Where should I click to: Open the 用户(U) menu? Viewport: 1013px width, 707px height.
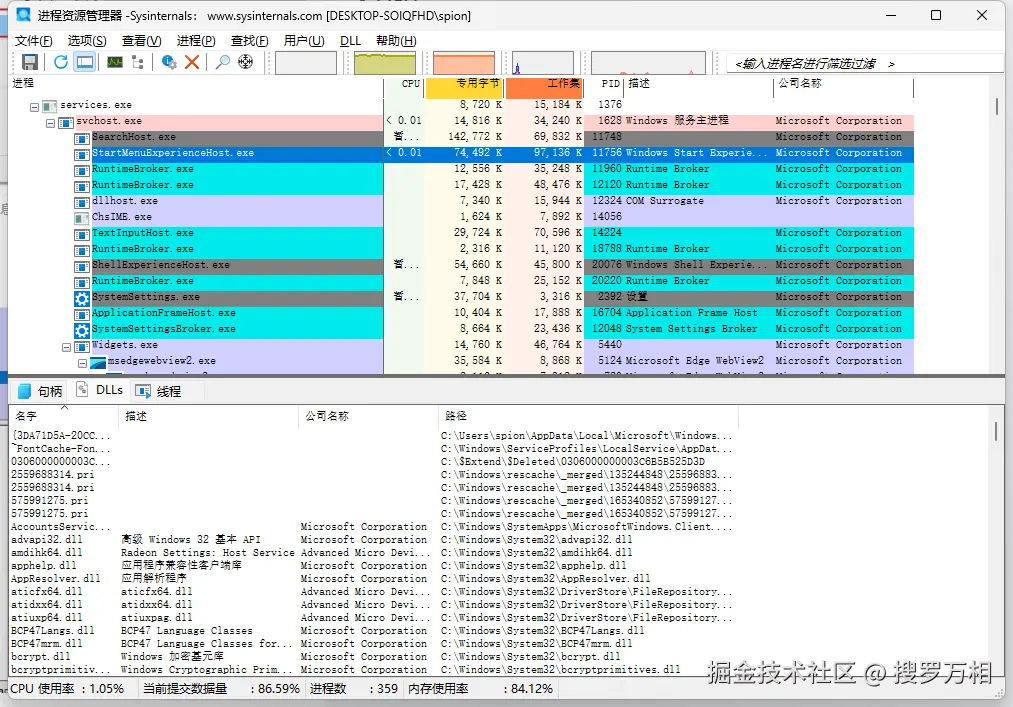point(304,41)
